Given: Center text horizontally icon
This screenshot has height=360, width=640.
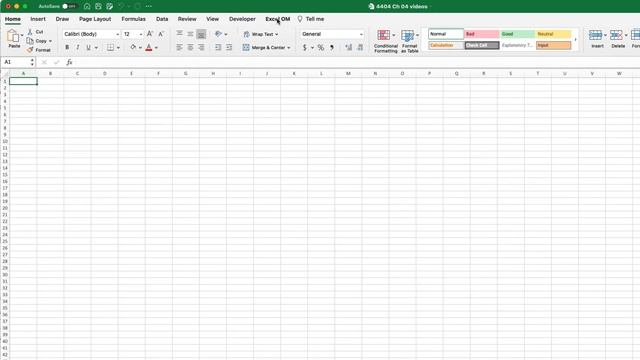Looking at the screenshot, I should click(190, 48).
